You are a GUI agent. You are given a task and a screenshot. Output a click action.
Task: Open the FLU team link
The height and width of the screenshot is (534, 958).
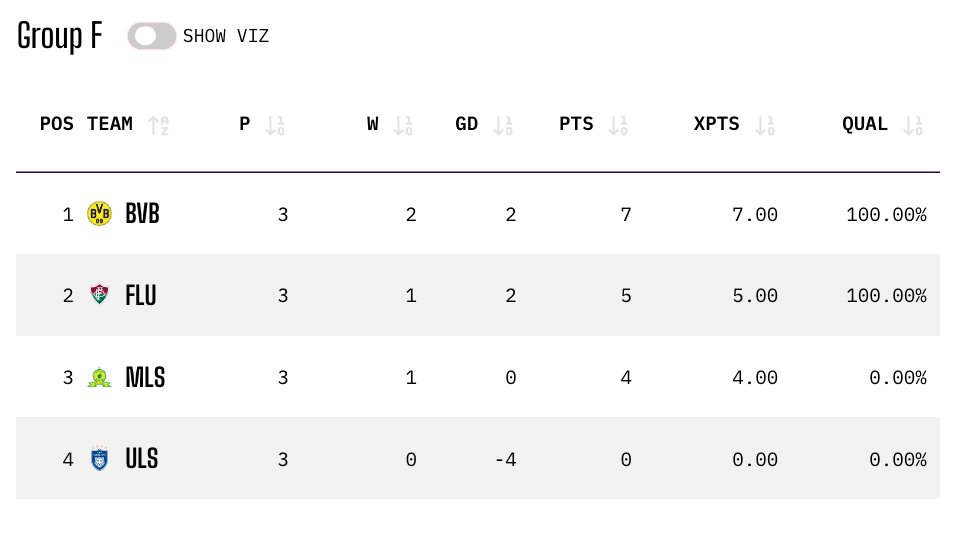pyautogui.click(x=141, y=296)
